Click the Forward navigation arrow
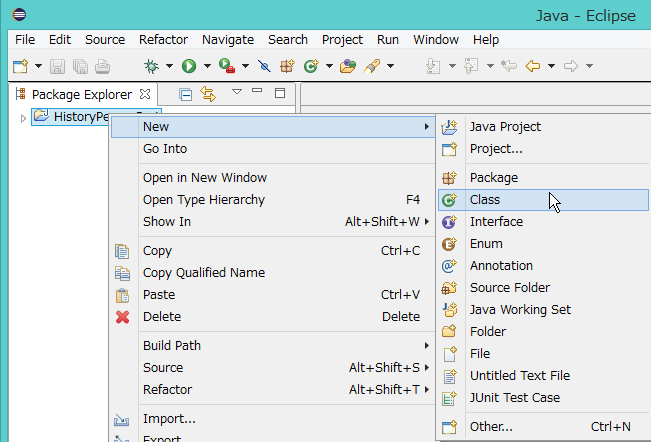The height and width of the screenshot is (442, 651). pyautogui.click(x=571, y=66)
